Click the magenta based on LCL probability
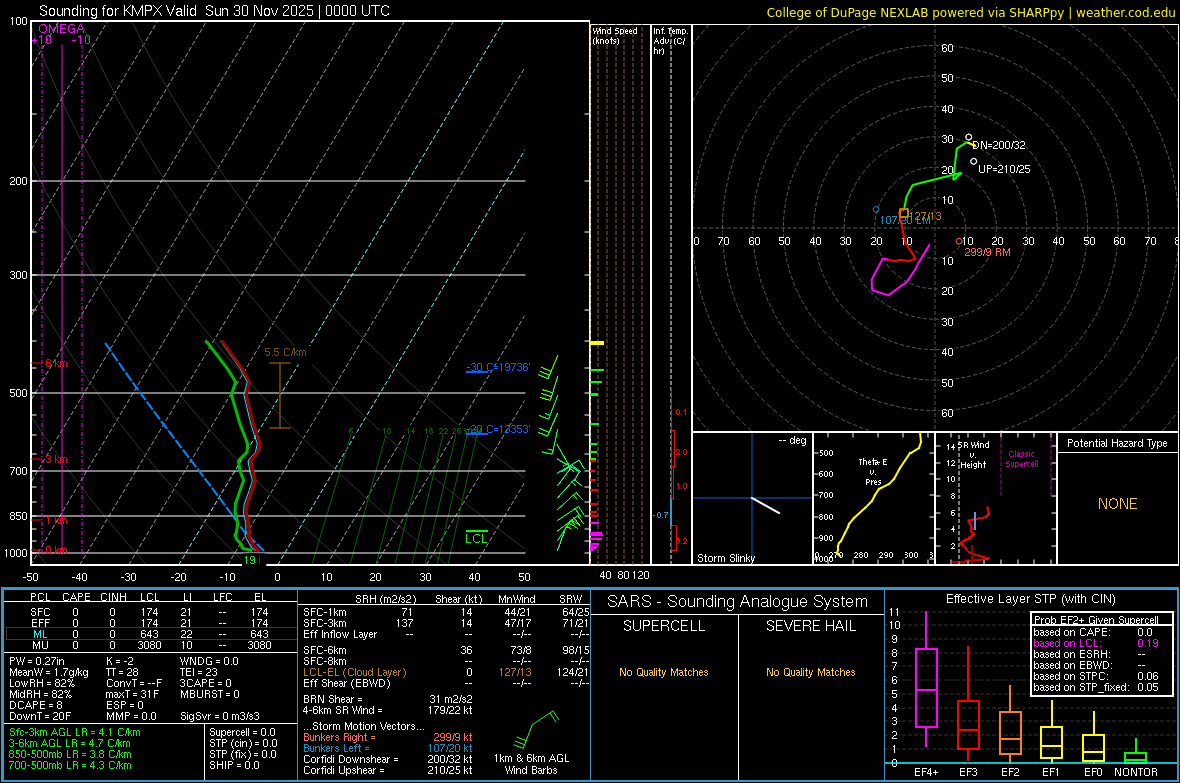The image size is (1180, 783). (1096, 644)
